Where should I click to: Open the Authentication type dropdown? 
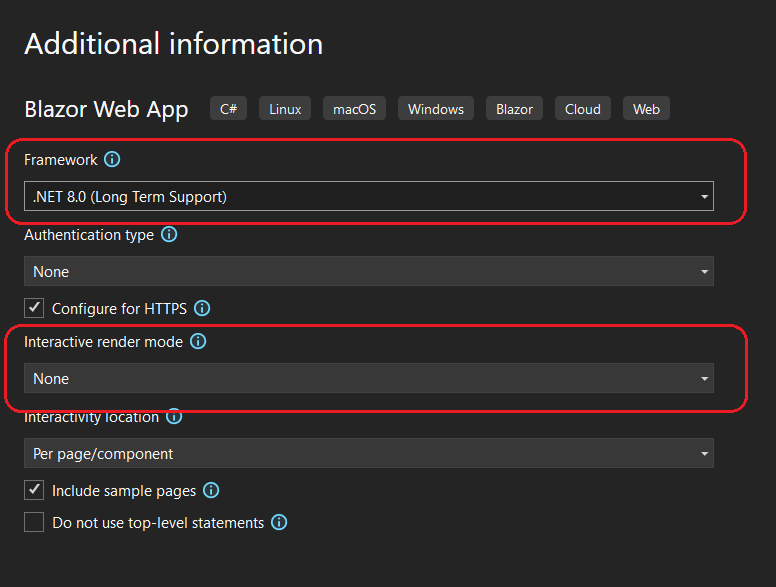tap(368, 272)
